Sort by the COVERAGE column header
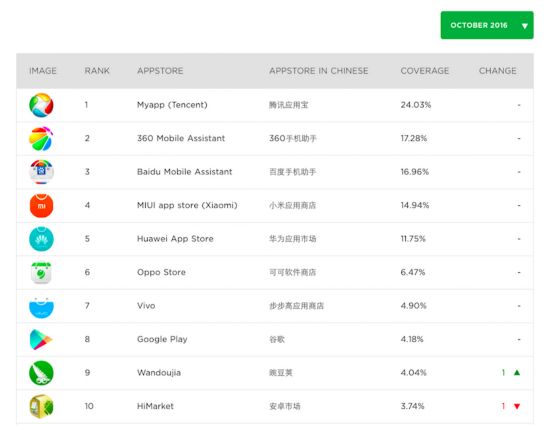Viewport: 550px width, 425px height. tap(425, 71)
